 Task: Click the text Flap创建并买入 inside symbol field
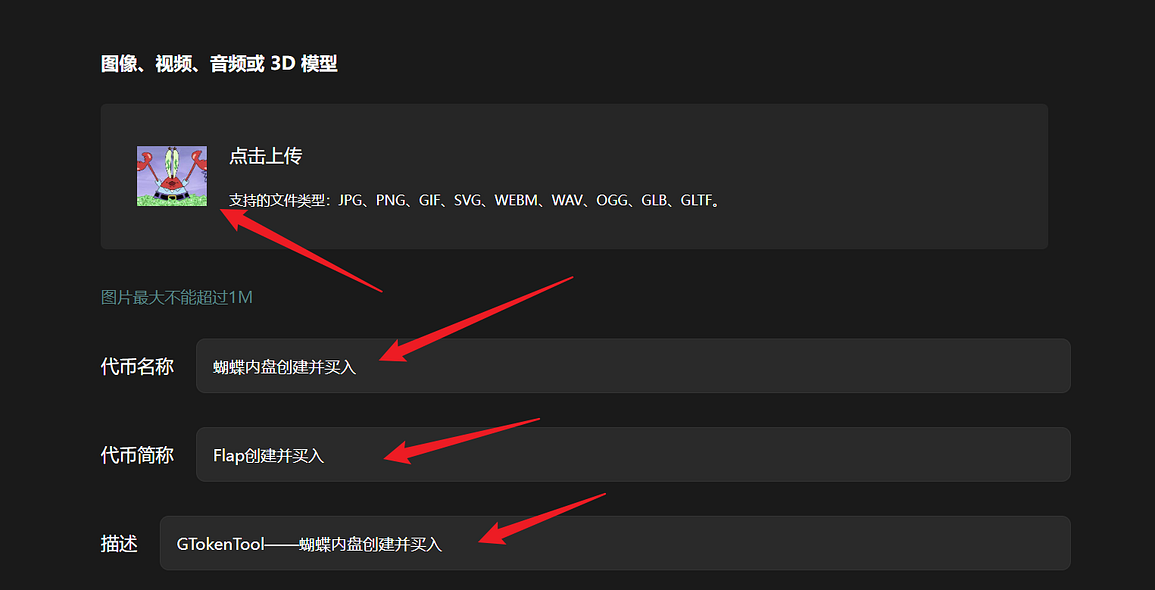(x=269, y=455)
